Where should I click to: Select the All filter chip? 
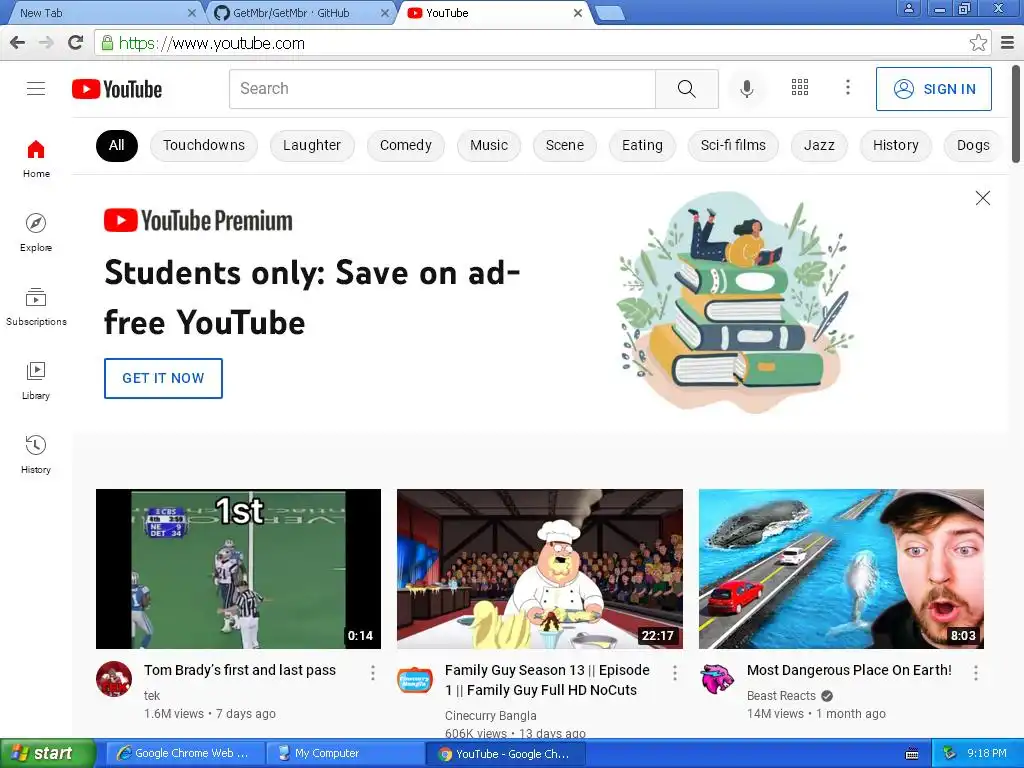click(x=117, y=145)
